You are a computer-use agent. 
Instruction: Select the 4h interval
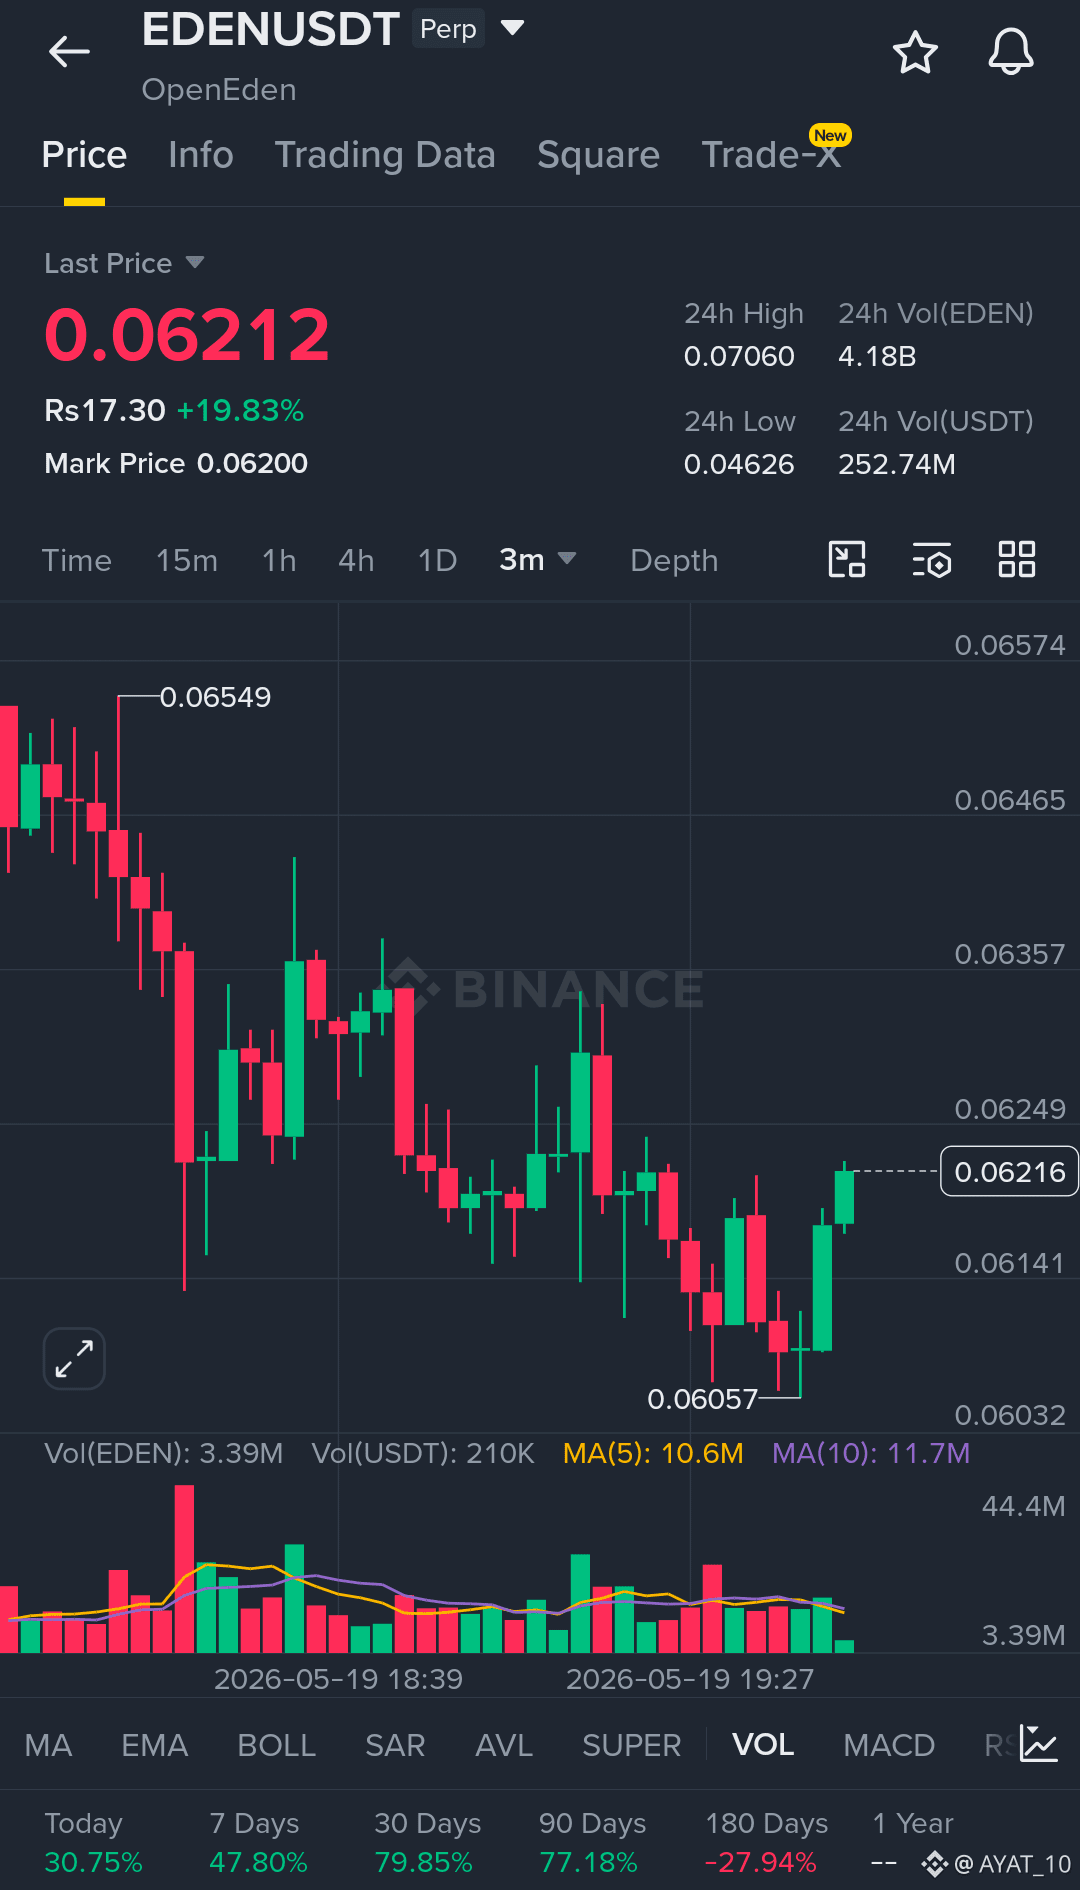click(356, 560)
